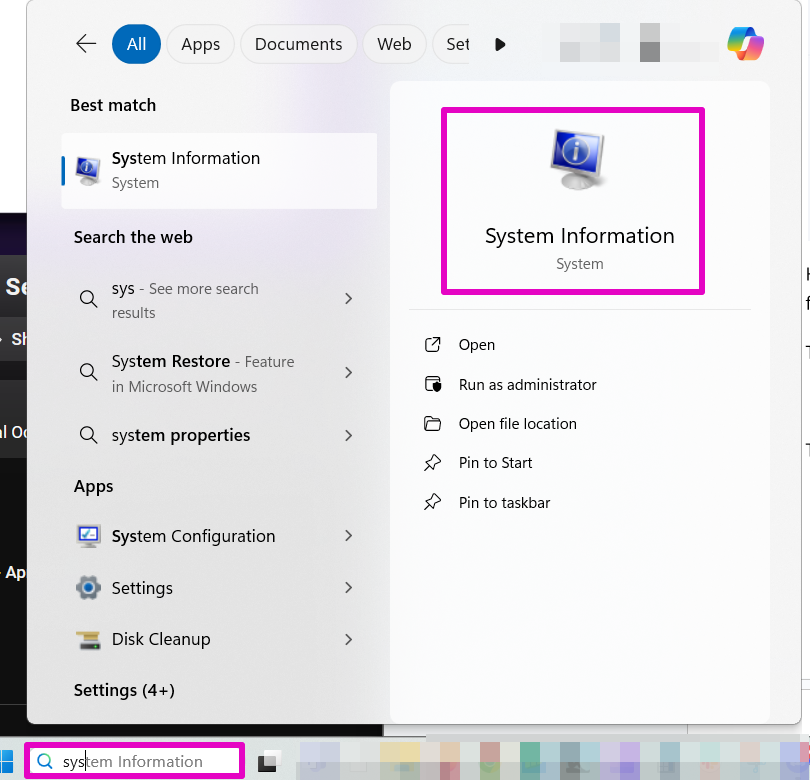This screenshot has height=782, width=810.
Task: Open System Restore web search suggestion
Action: 219,373
